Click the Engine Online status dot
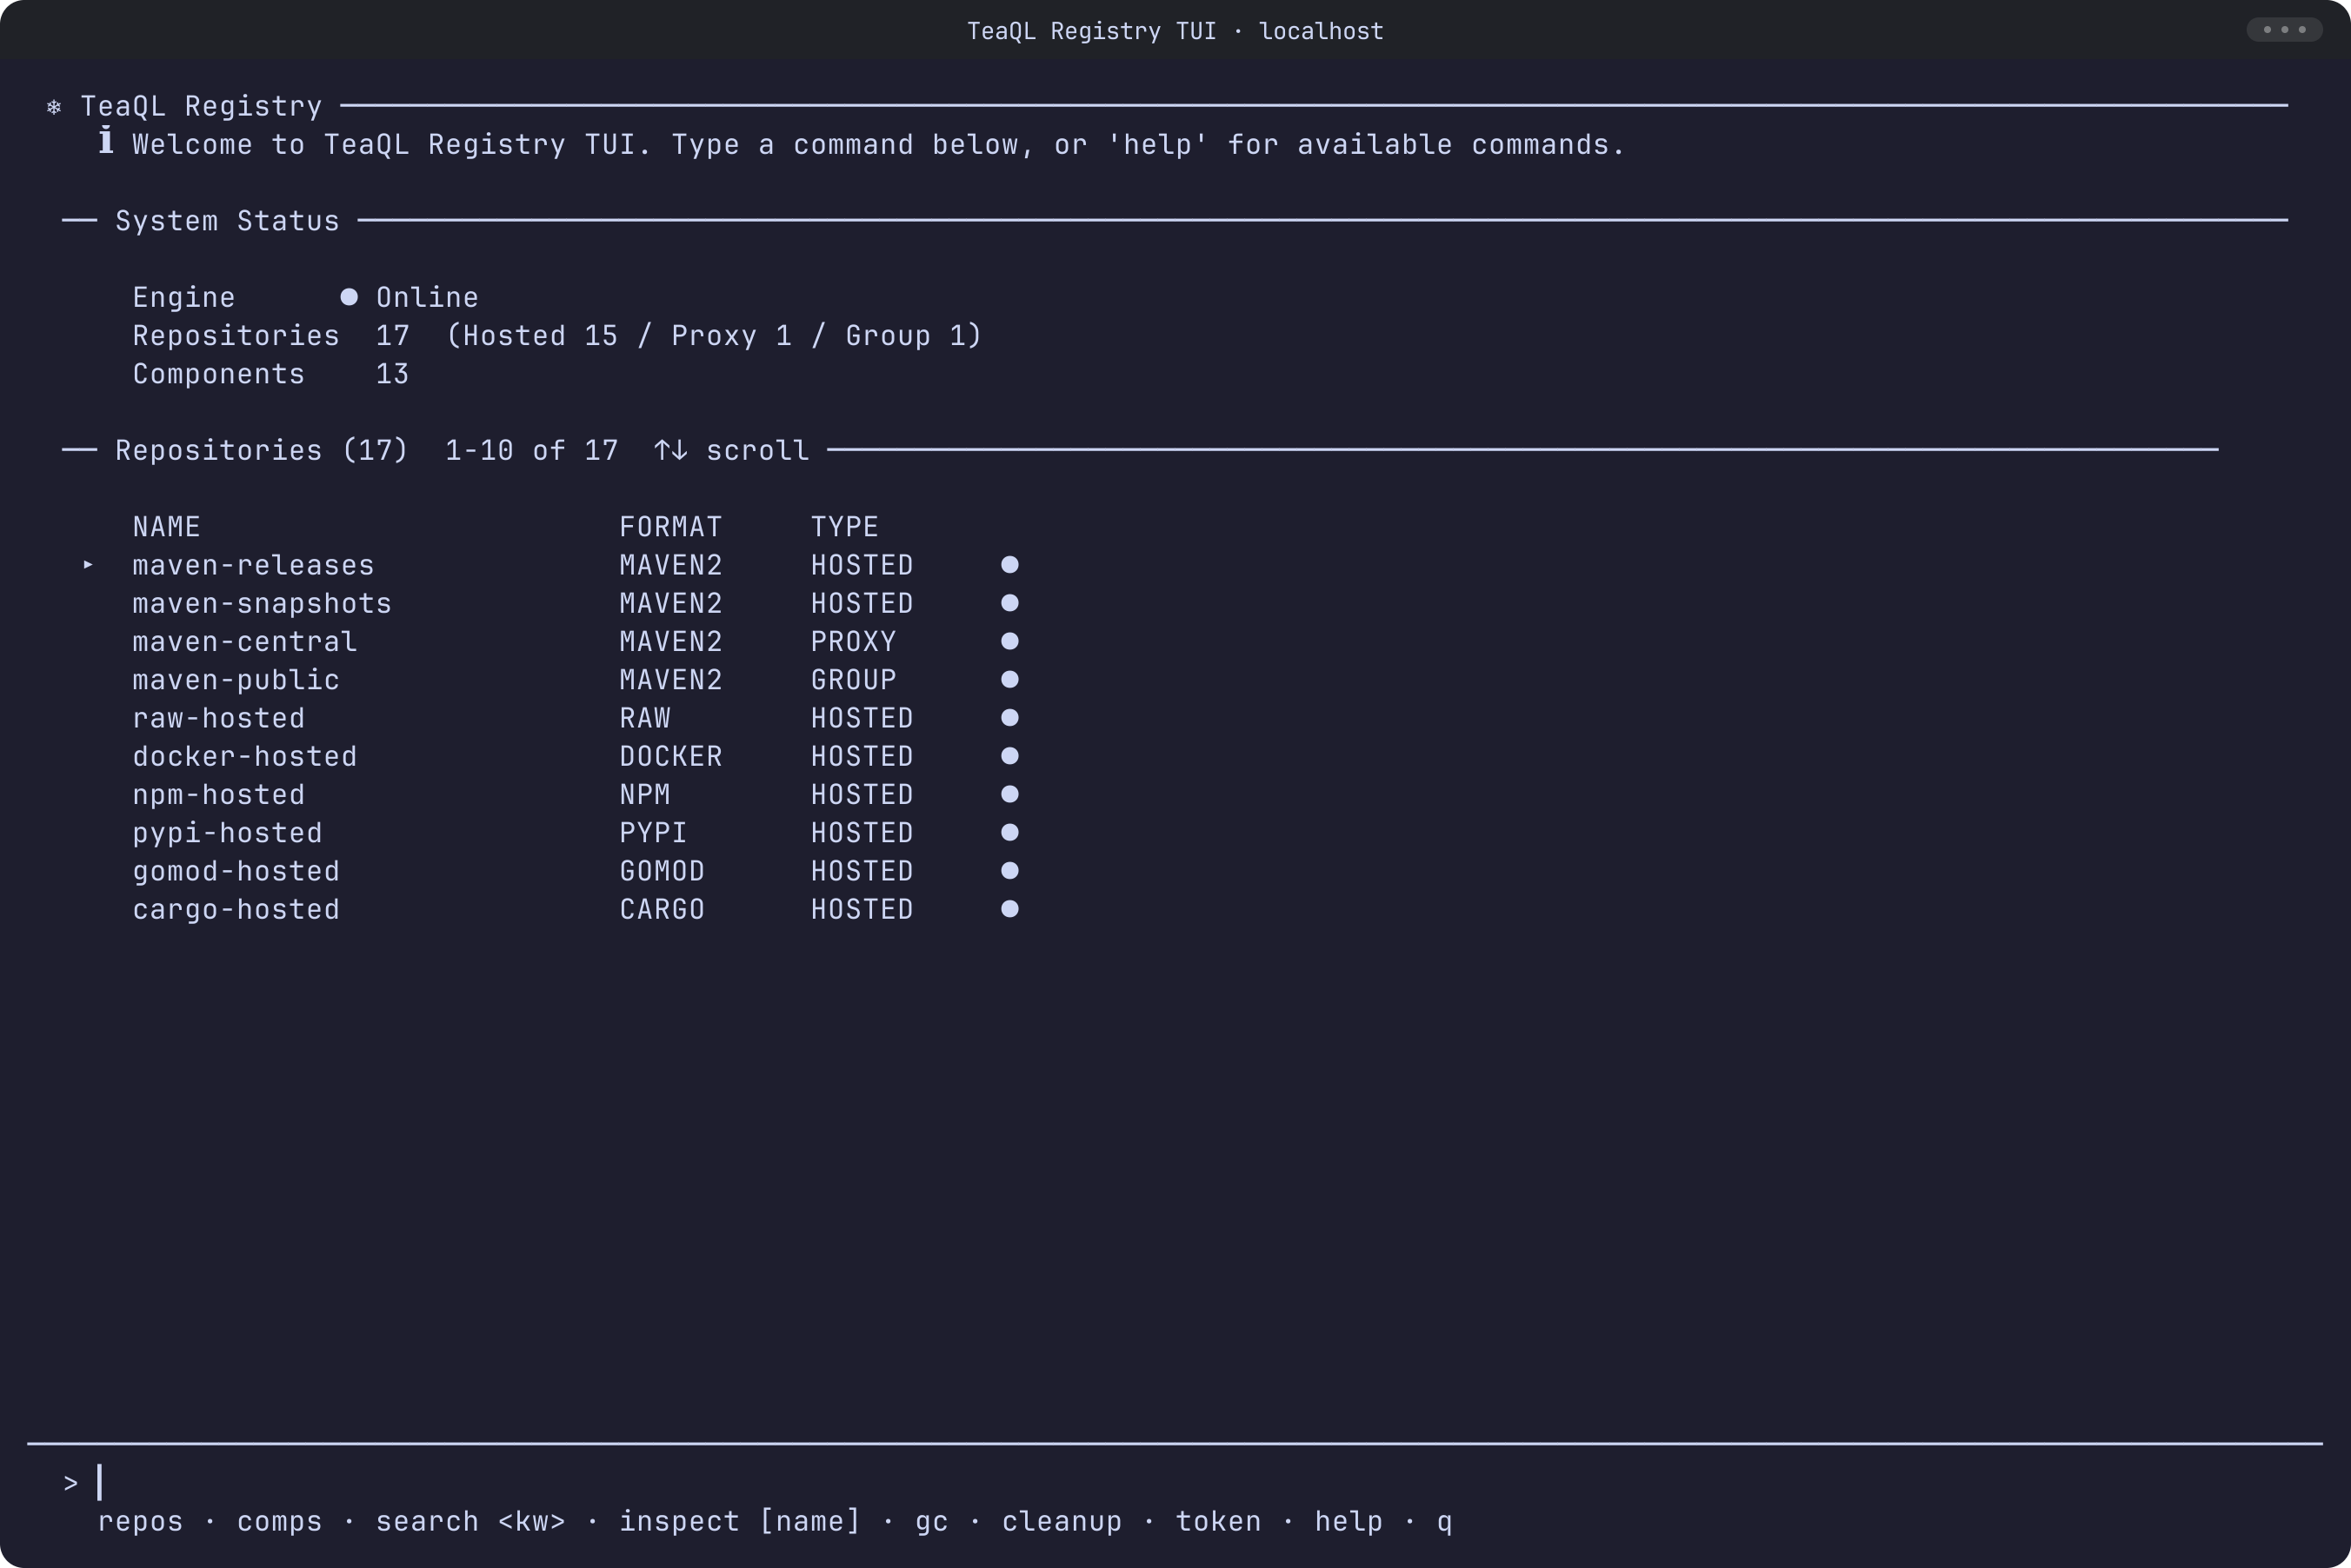This screenshot has width=2351, height=1568. (x=349, y=297)
